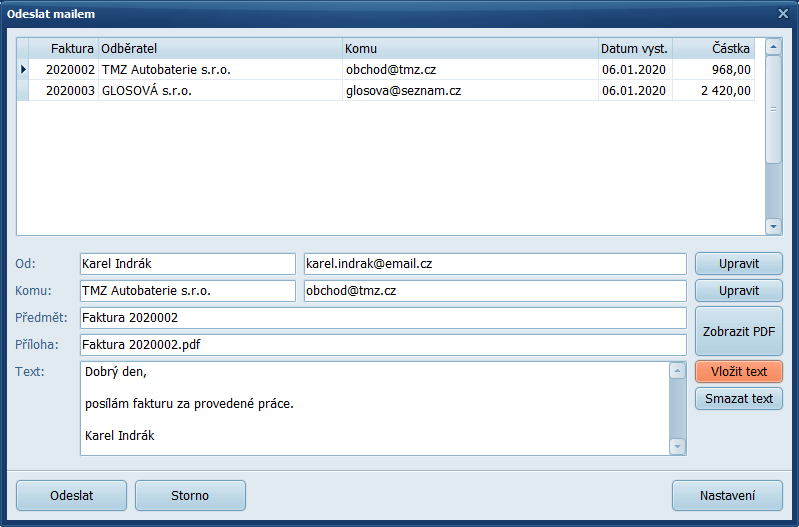Click the Předmět field Faktura 2020002
This screenshot has width=799, height=527.
[383, 318]
